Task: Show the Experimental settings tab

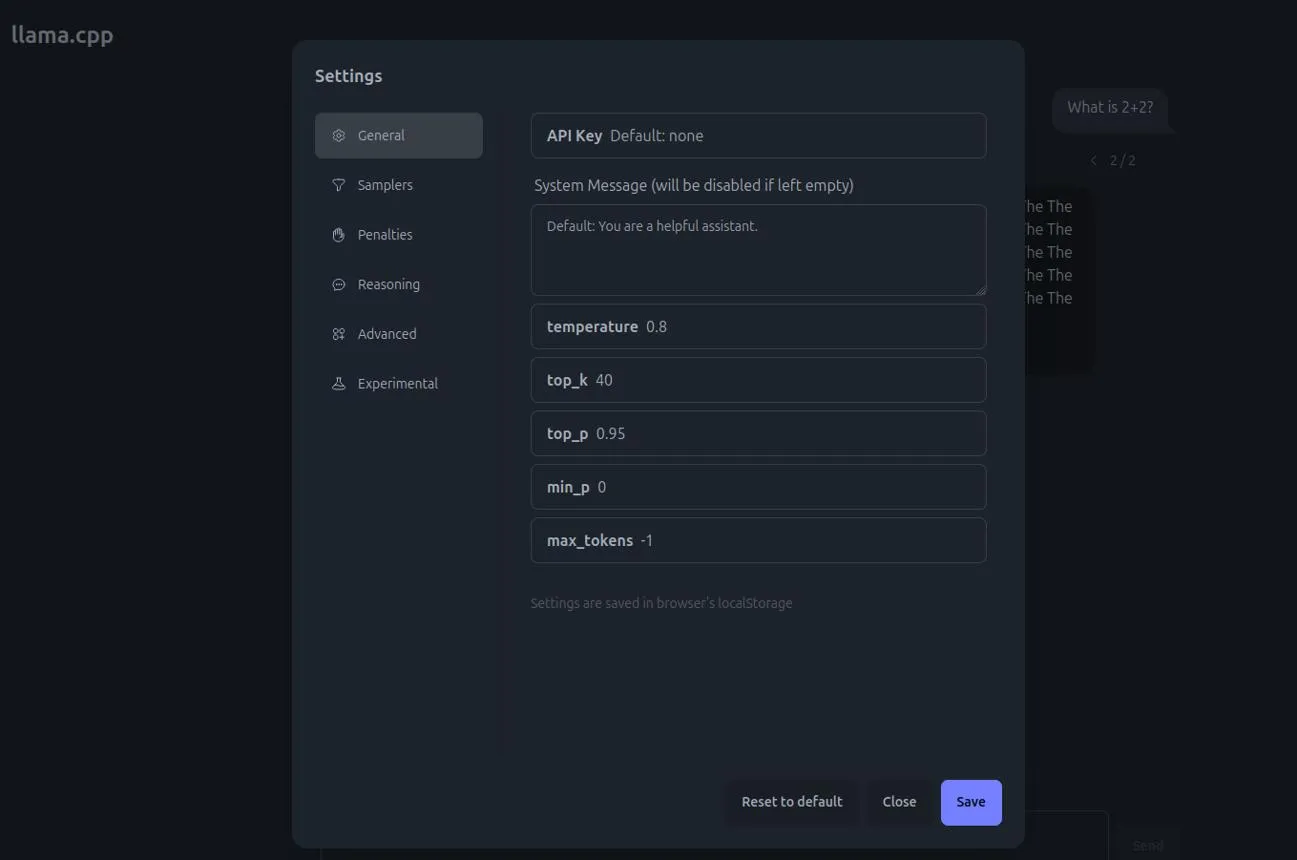Action: click(399, 384)
